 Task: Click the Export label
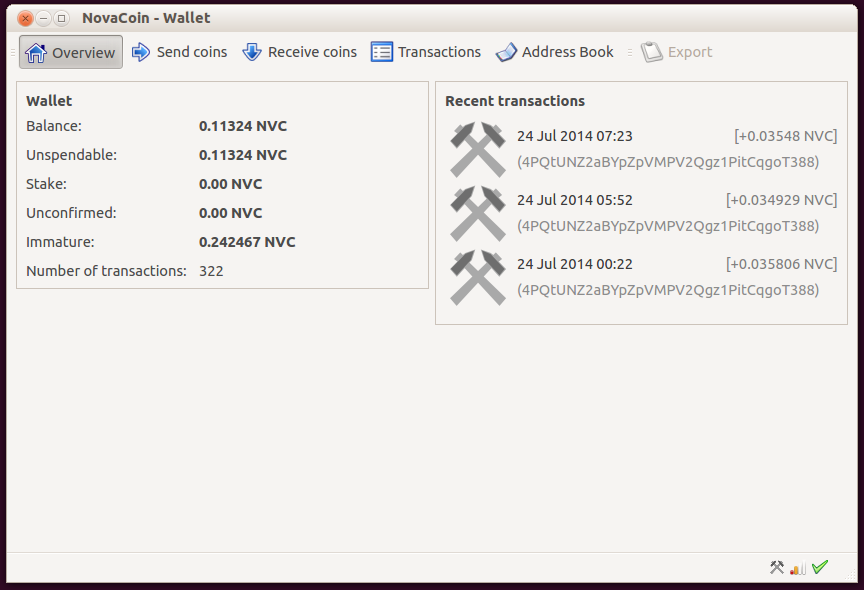(x=690, y=52)
